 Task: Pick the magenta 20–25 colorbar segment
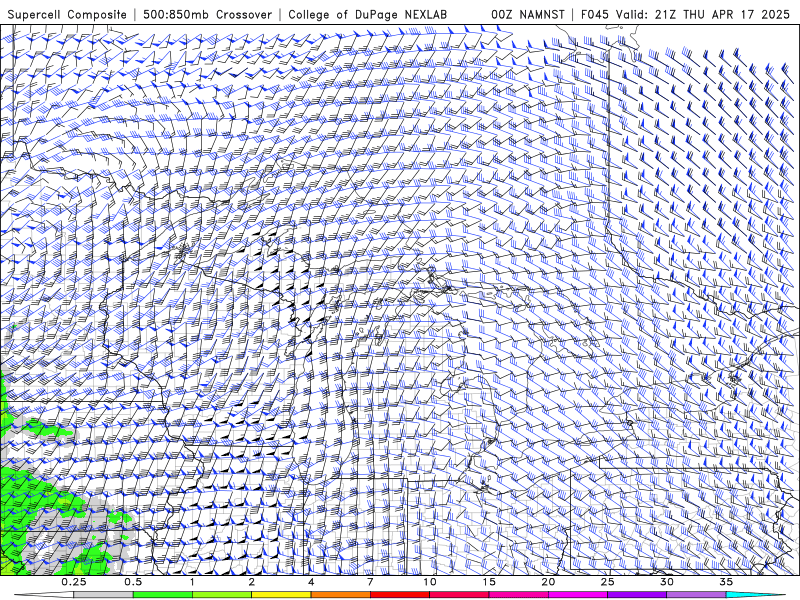(x=578, y=595)
